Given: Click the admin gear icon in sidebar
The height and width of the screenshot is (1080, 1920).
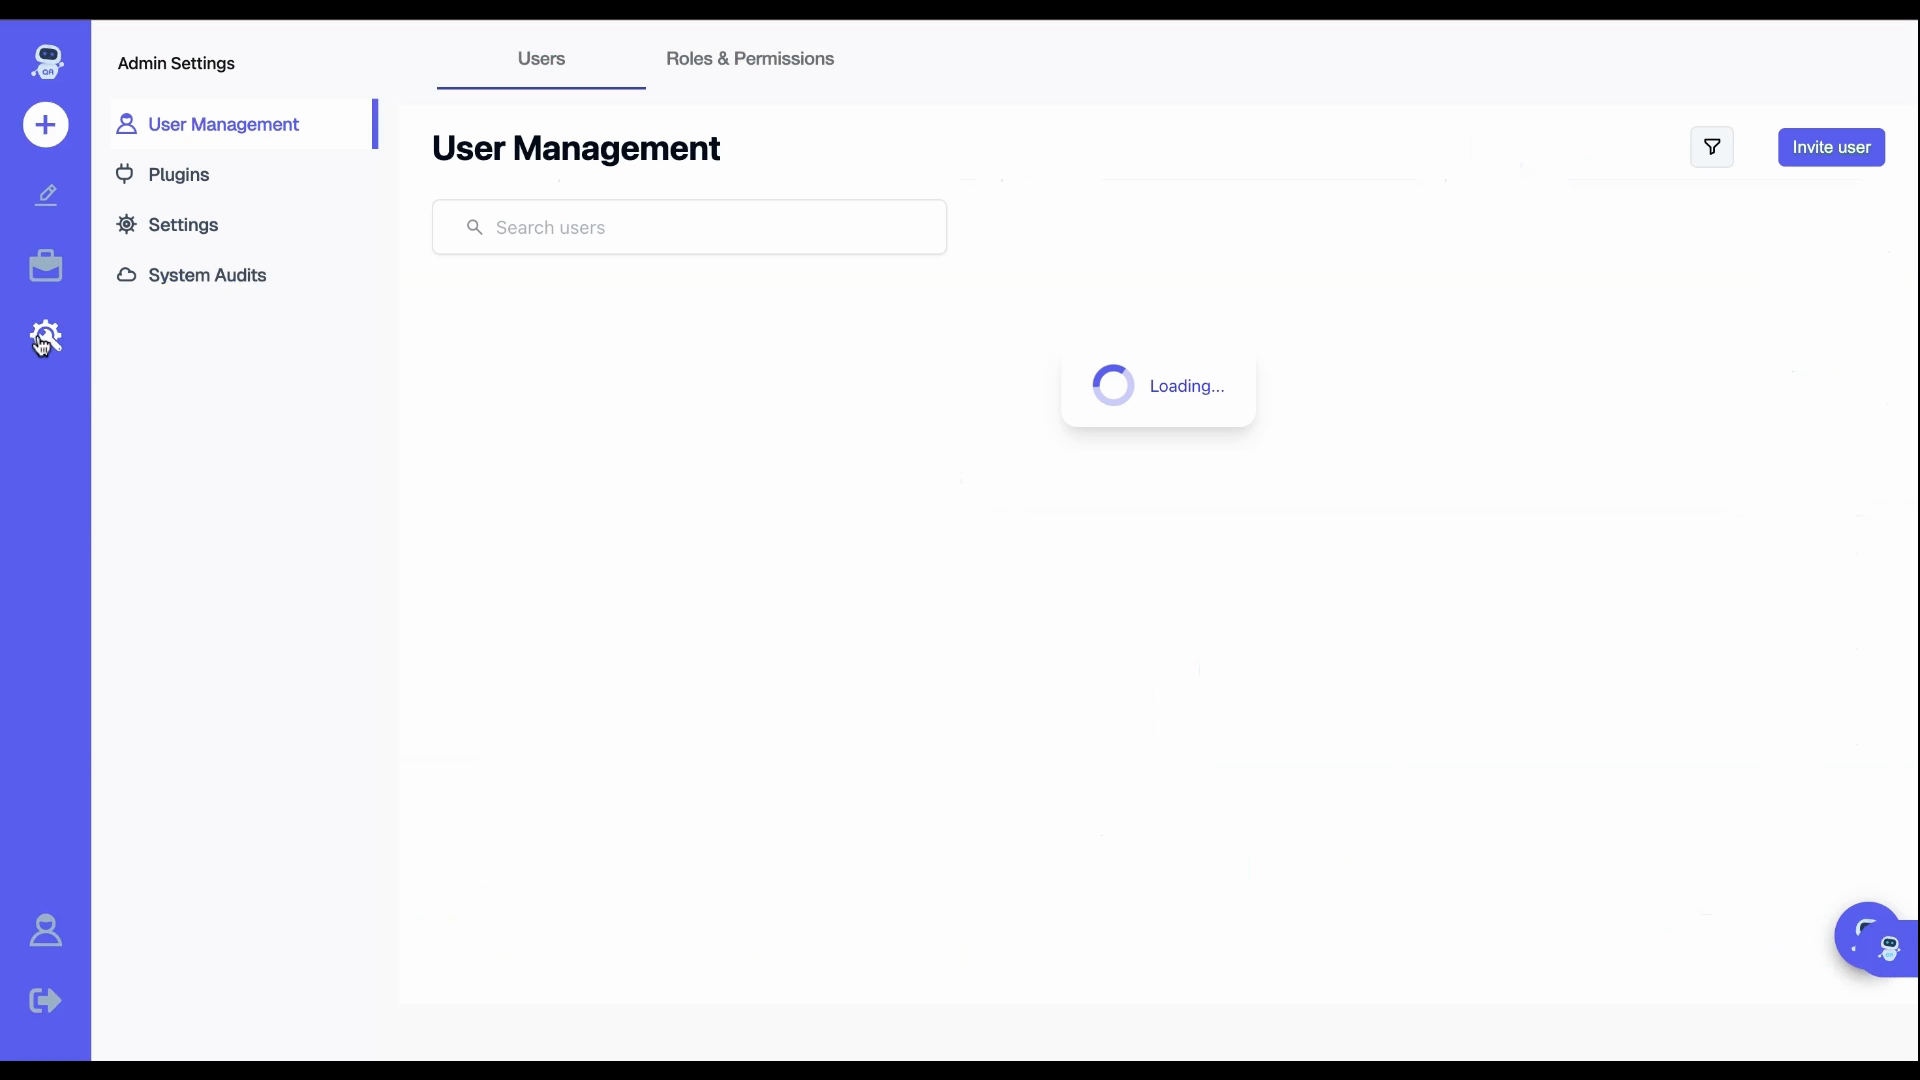Looking at the screenshot, I should pyautogui.click(x=46, y=336).
